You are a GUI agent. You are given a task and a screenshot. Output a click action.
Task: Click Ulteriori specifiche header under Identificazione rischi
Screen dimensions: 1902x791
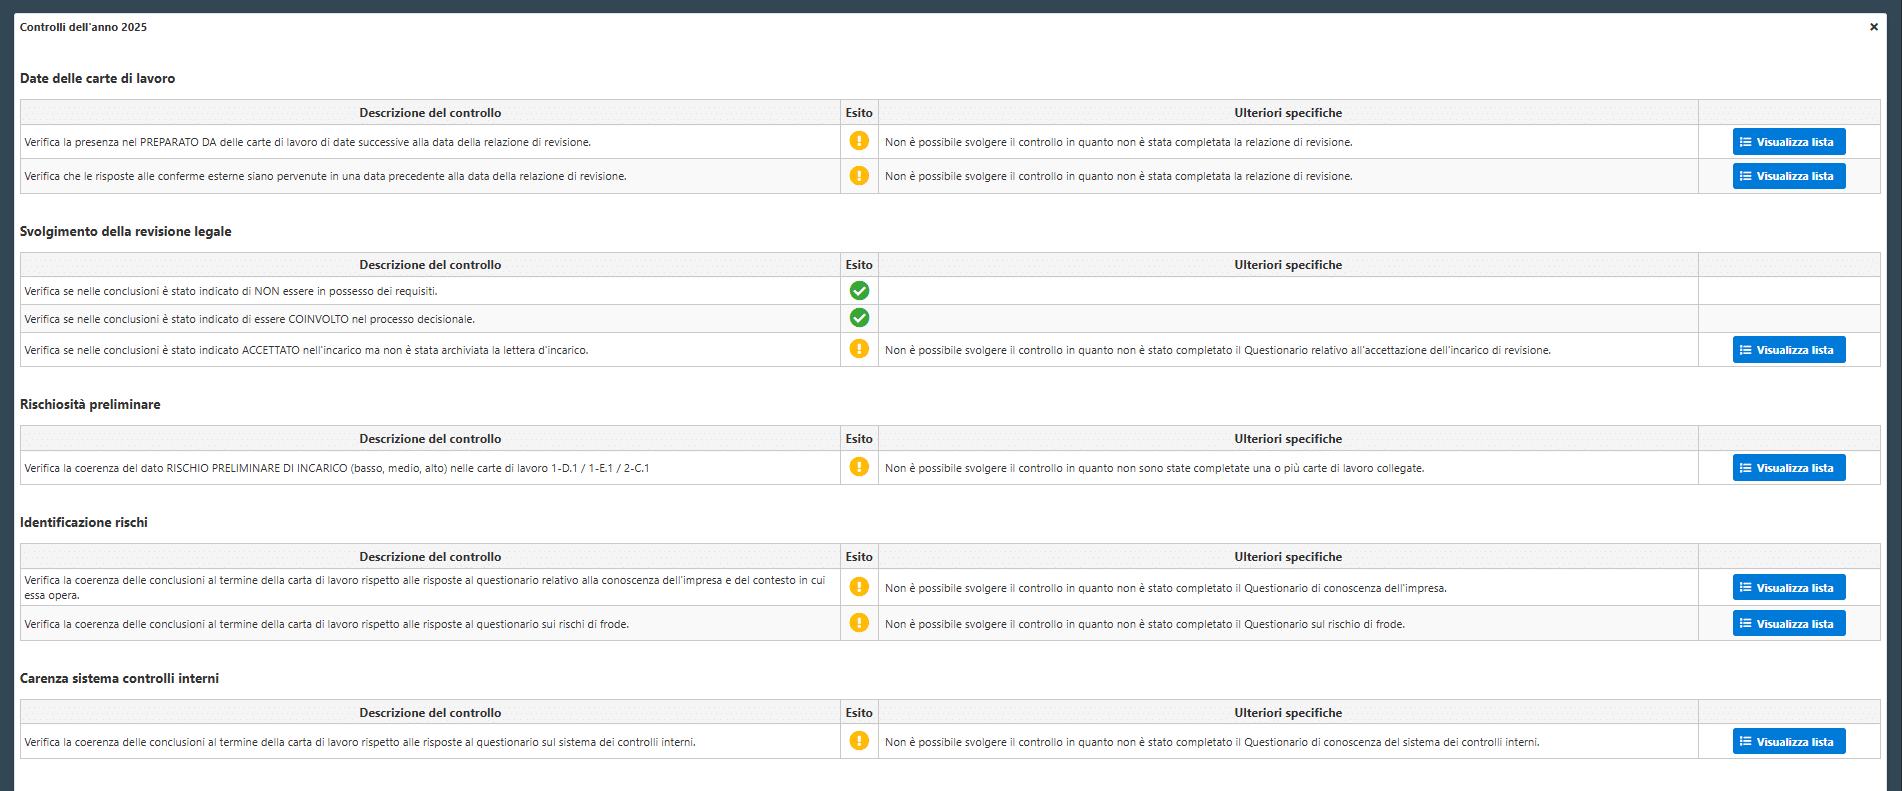[x=1287, y=557]
